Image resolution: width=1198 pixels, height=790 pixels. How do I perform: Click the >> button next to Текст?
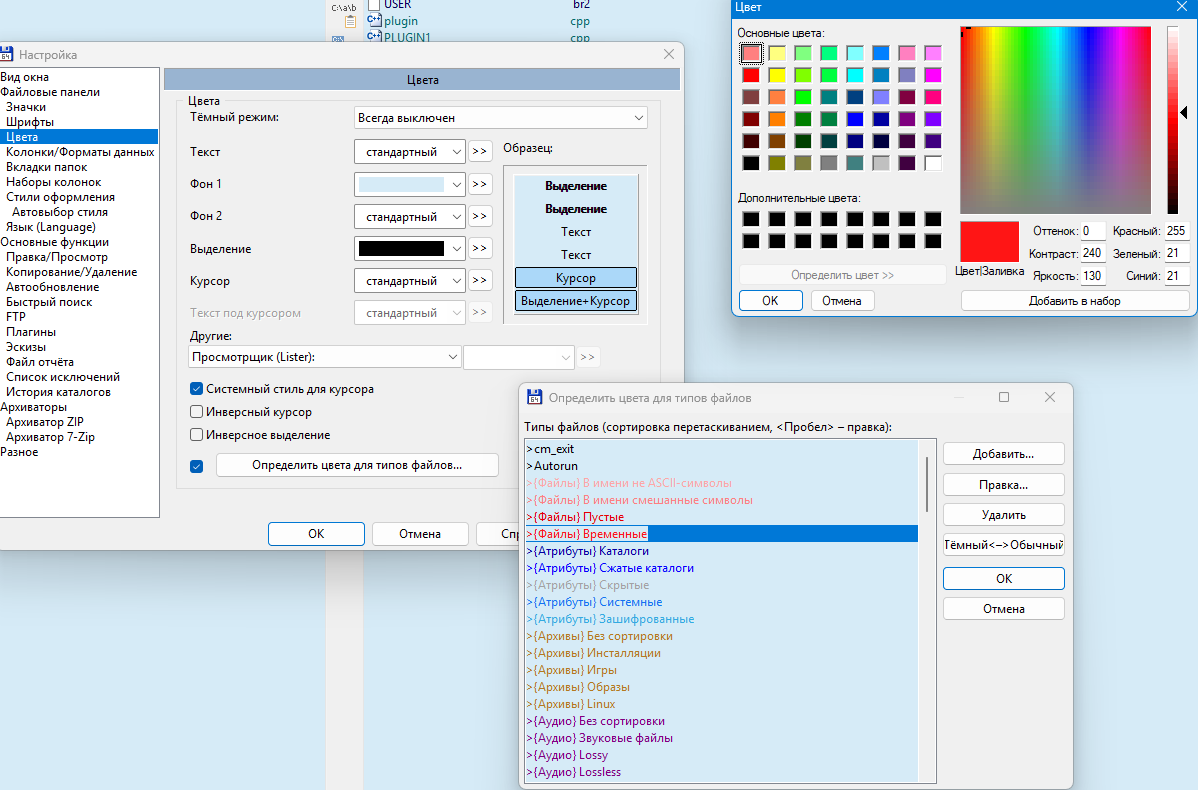click(x=480, y=152)
